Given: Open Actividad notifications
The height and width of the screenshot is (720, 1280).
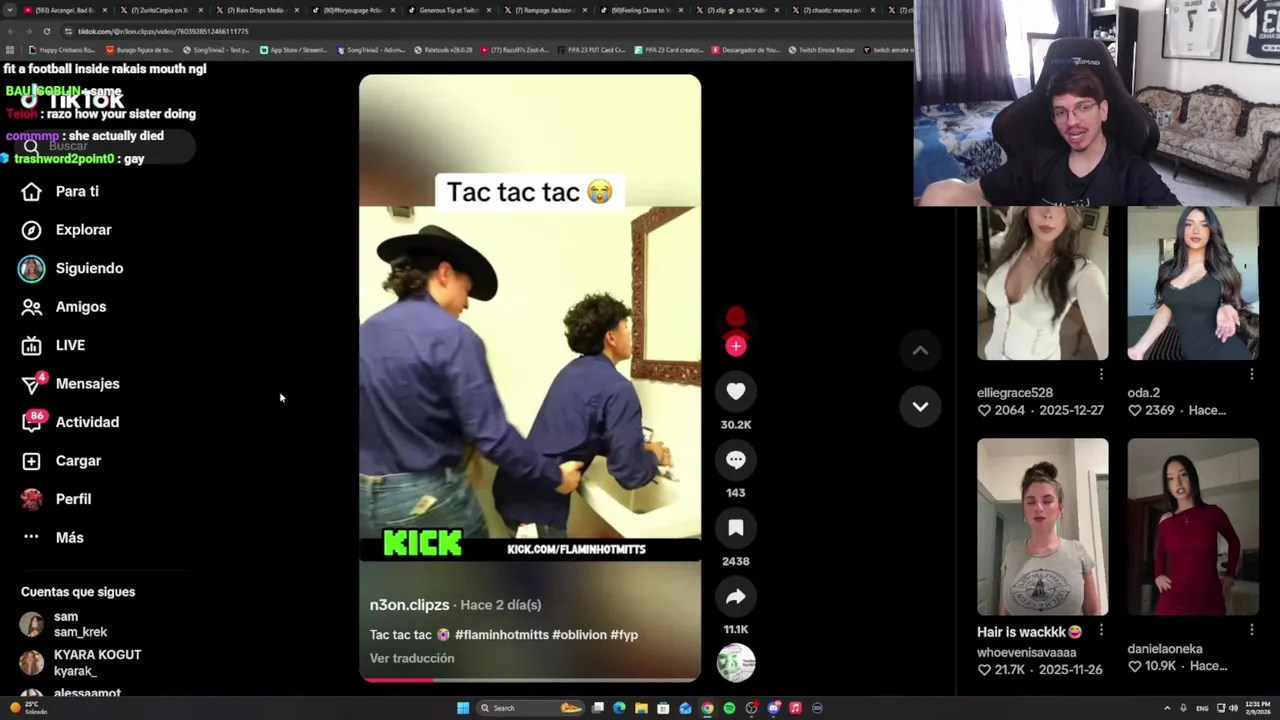Looking at the screenshot, I should point(70,422).
